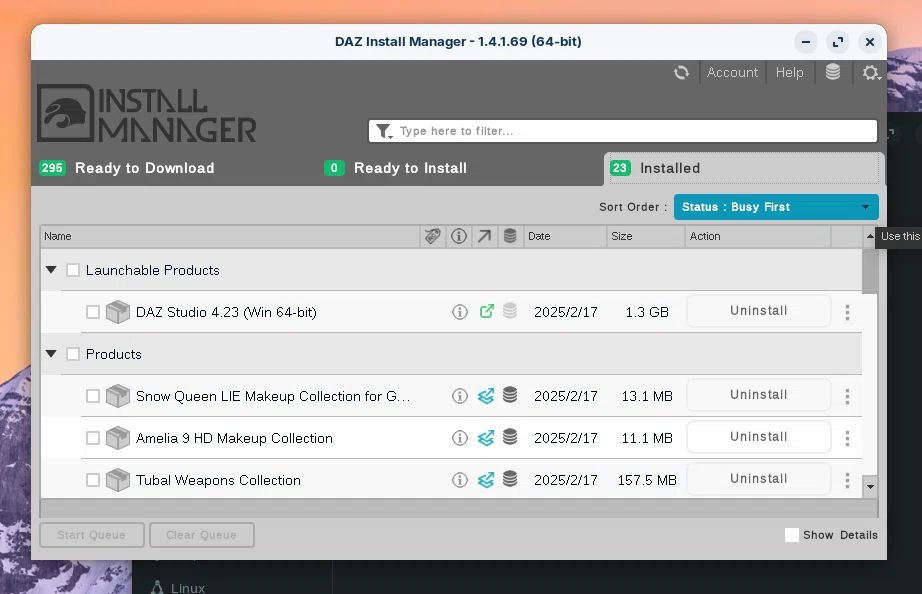The height and width of the screenshot is (594, 922).
Task: Collapse the Products group
Action: tap(51, 354)
